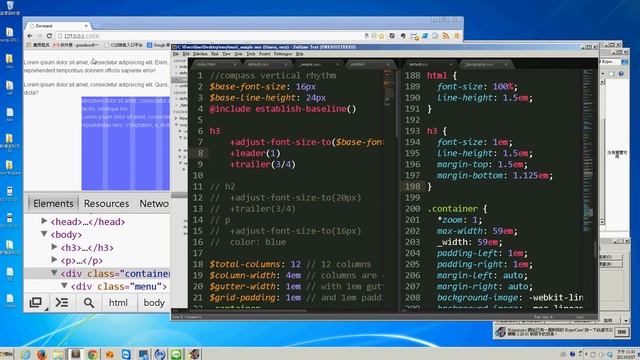
Task: Click the DevTools magnifier inspect icon
Action: (x=89, y=302)
